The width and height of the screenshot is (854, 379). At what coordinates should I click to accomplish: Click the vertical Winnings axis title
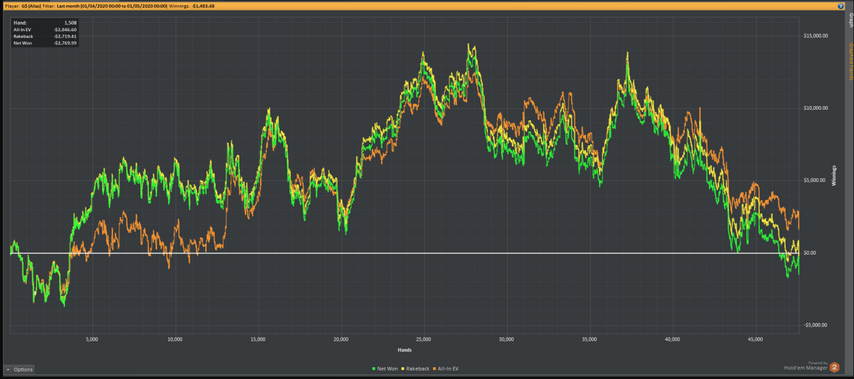point(834,176)
